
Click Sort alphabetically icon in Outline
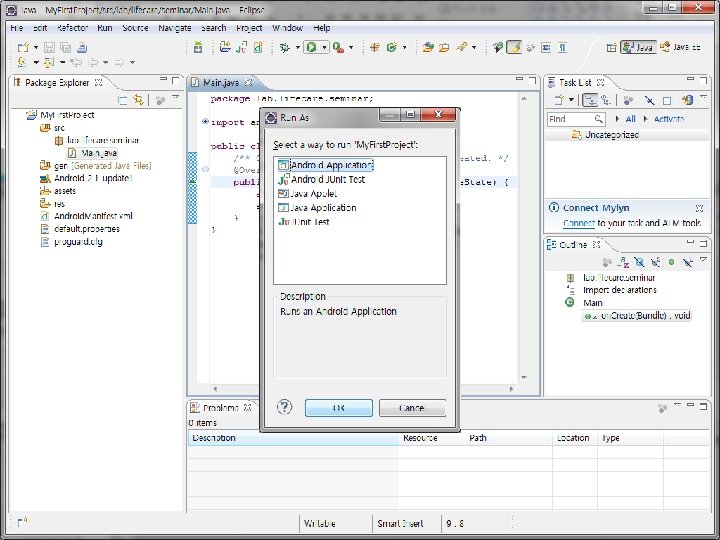point(623,262)
